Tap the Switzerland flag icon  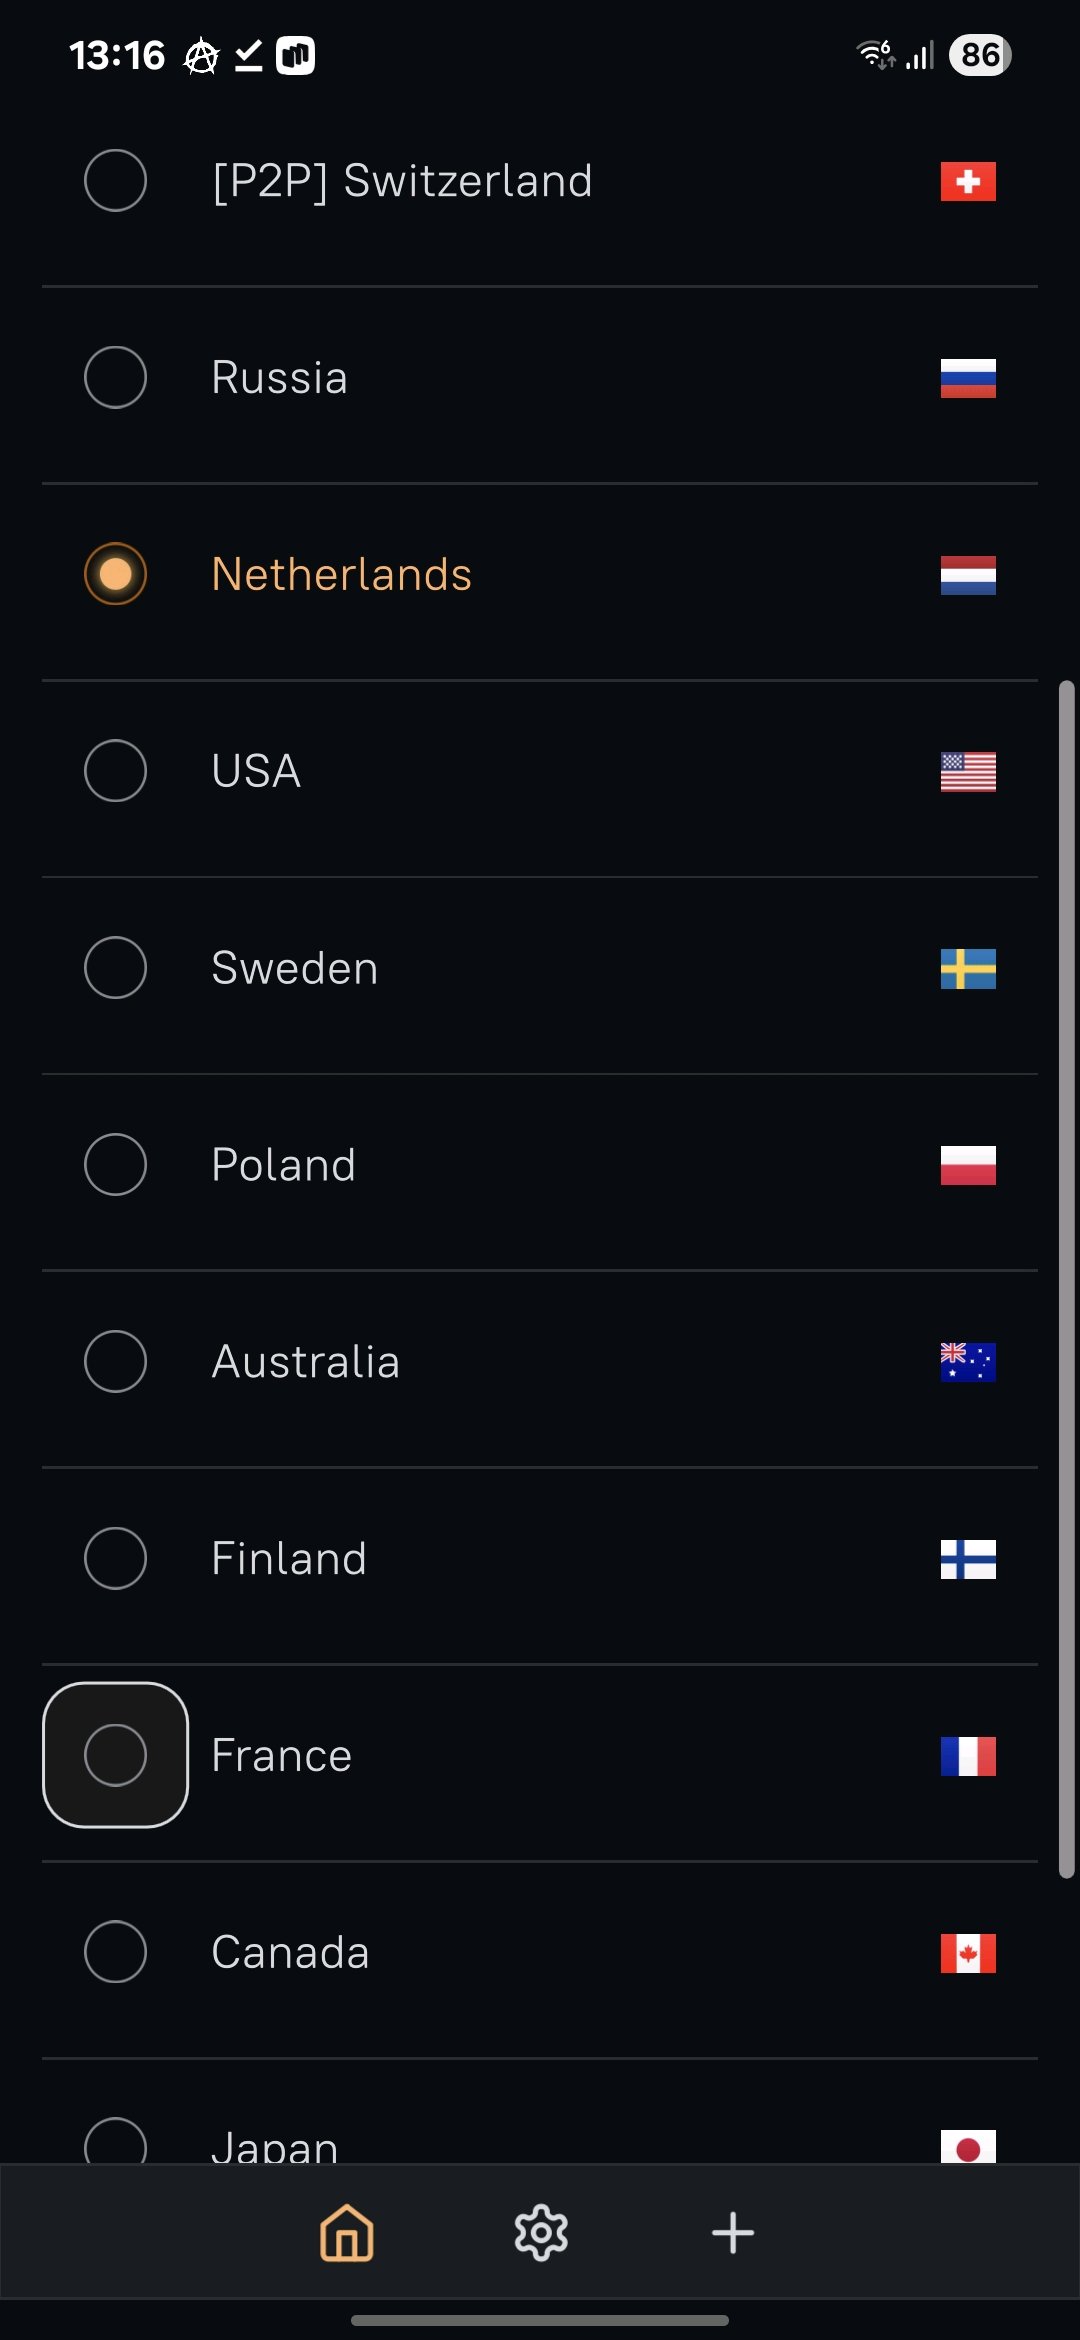967,181
